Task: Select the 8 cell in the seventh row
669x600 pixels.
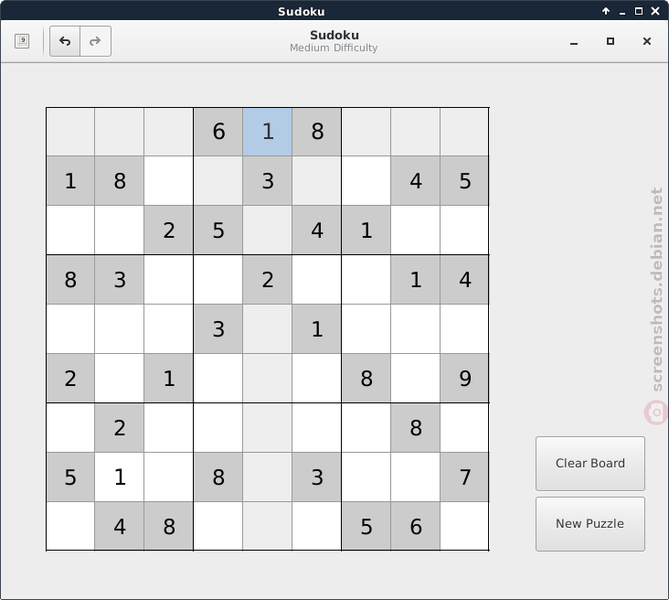Action: [416, 428]
